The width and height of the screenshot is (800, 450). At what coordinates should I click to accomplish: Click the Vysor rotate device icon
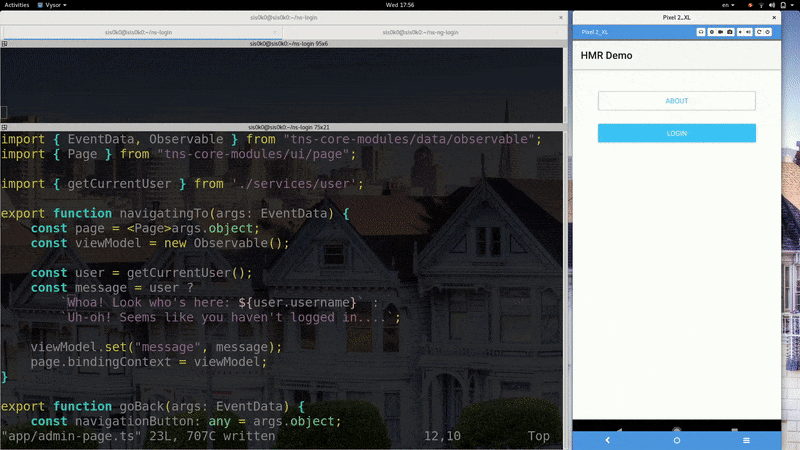tap(758, 32)
